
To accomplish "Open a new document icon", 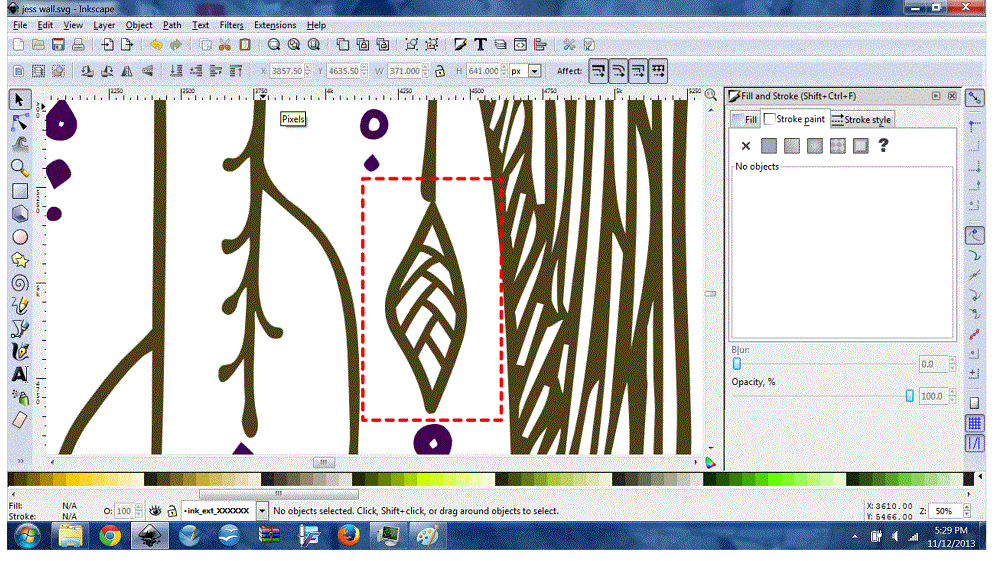I will [18, 45].
